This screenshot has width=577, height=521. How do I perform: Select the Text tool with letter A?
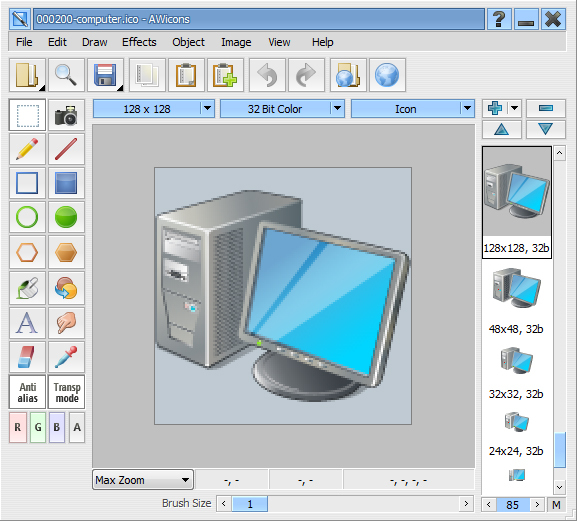point(27,323)
